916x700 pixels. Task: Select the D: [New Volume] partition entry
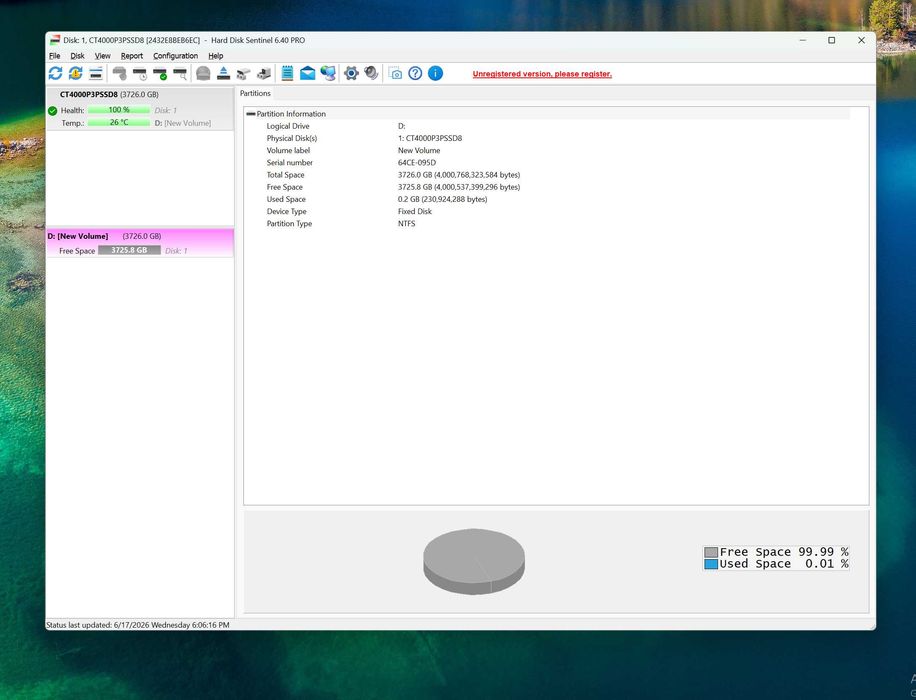(x=140, y=243)
